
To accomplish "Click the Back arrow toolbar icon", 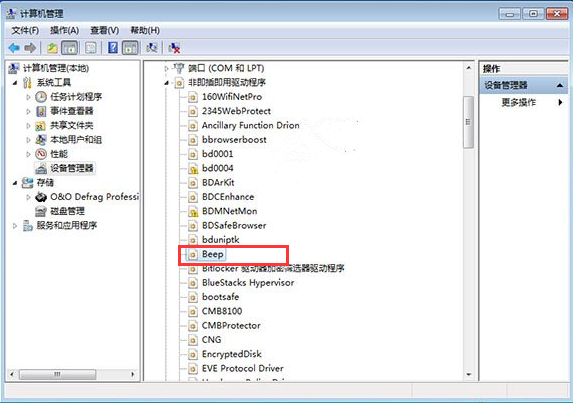I will pos(14,48).
